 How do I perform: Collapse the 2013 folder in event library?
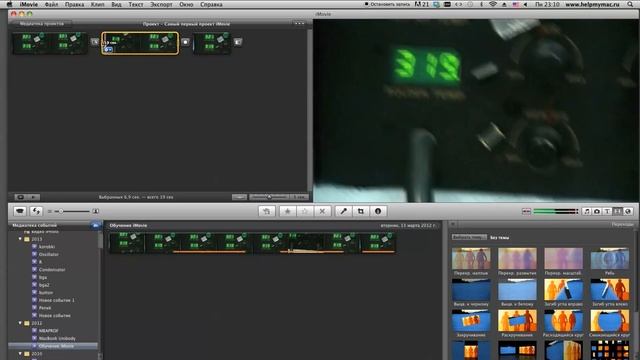click(20, 239)
